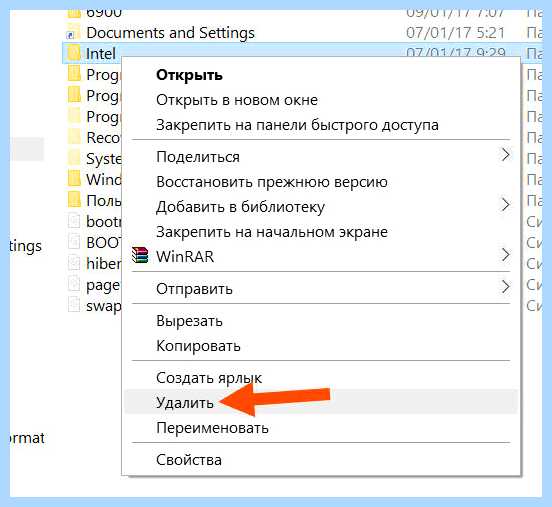Click the Пользователи folder name
The height and width of the screenshot is (507, 552).
[104, 200]
